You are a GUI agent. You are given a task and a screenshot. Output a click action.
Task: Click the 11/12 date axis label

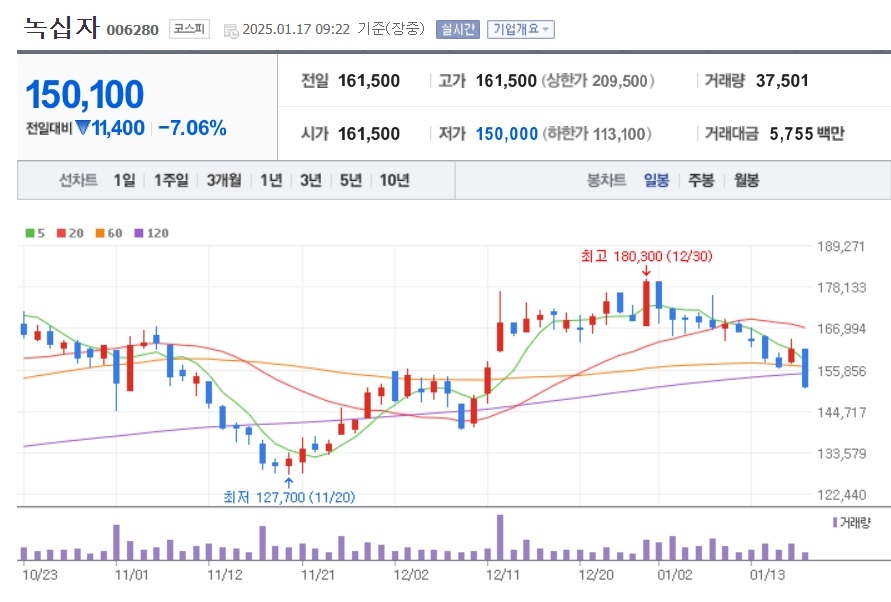pyautogui.click(x=225, y=575)
